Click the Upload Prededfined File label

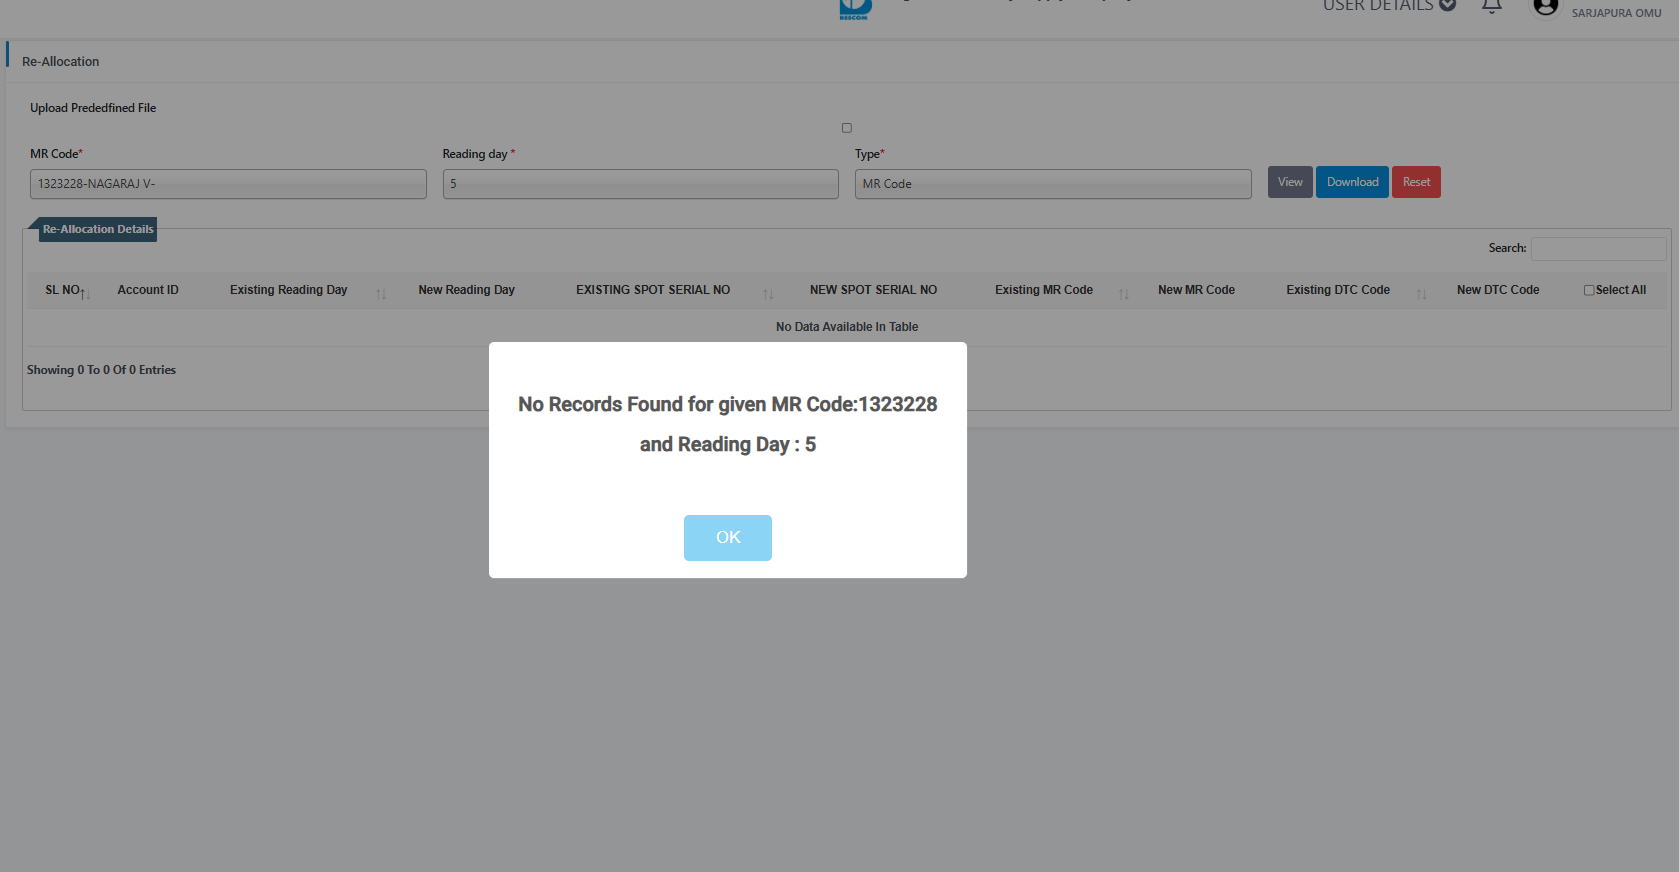point(93,108)
